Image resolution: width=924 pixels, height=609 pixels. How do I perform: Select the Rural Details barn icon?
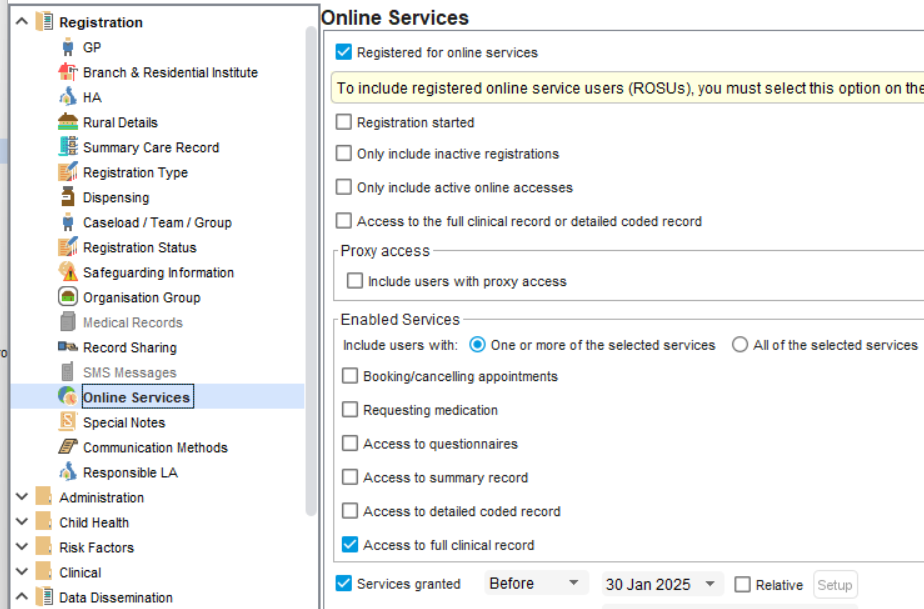tap(68, 122)
